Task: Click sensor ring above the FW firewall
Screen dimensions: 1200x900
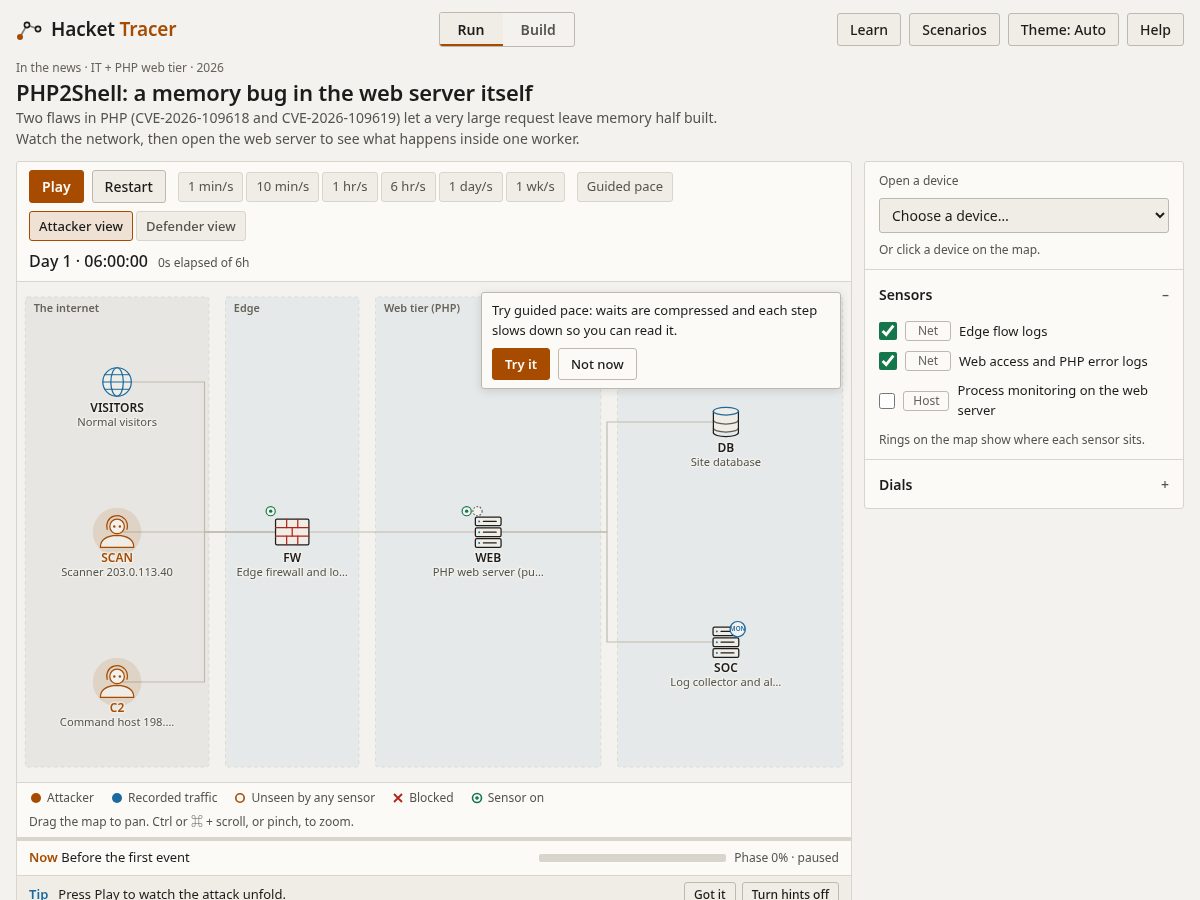Action: pyautogui.click(x=271, y=511)
